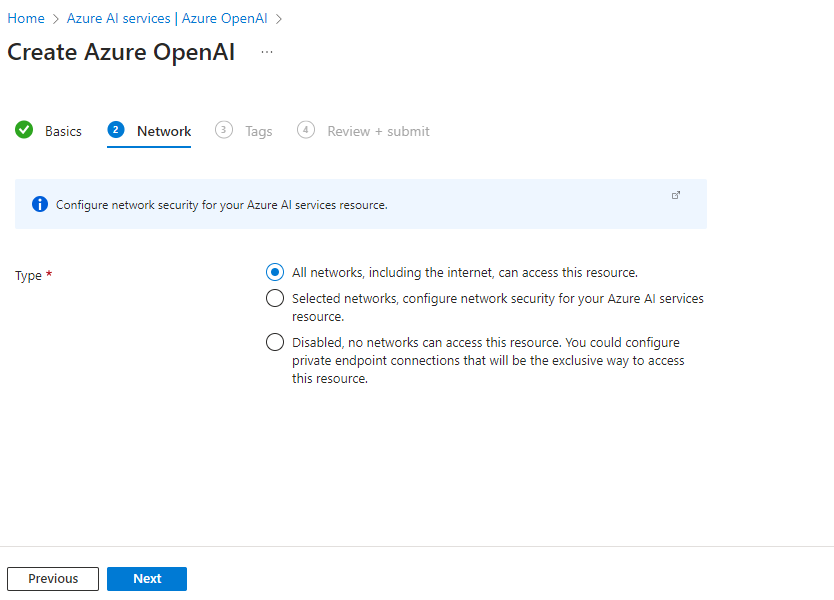Select the Selected networks radio option
The image size is (834, 600).
275,298
